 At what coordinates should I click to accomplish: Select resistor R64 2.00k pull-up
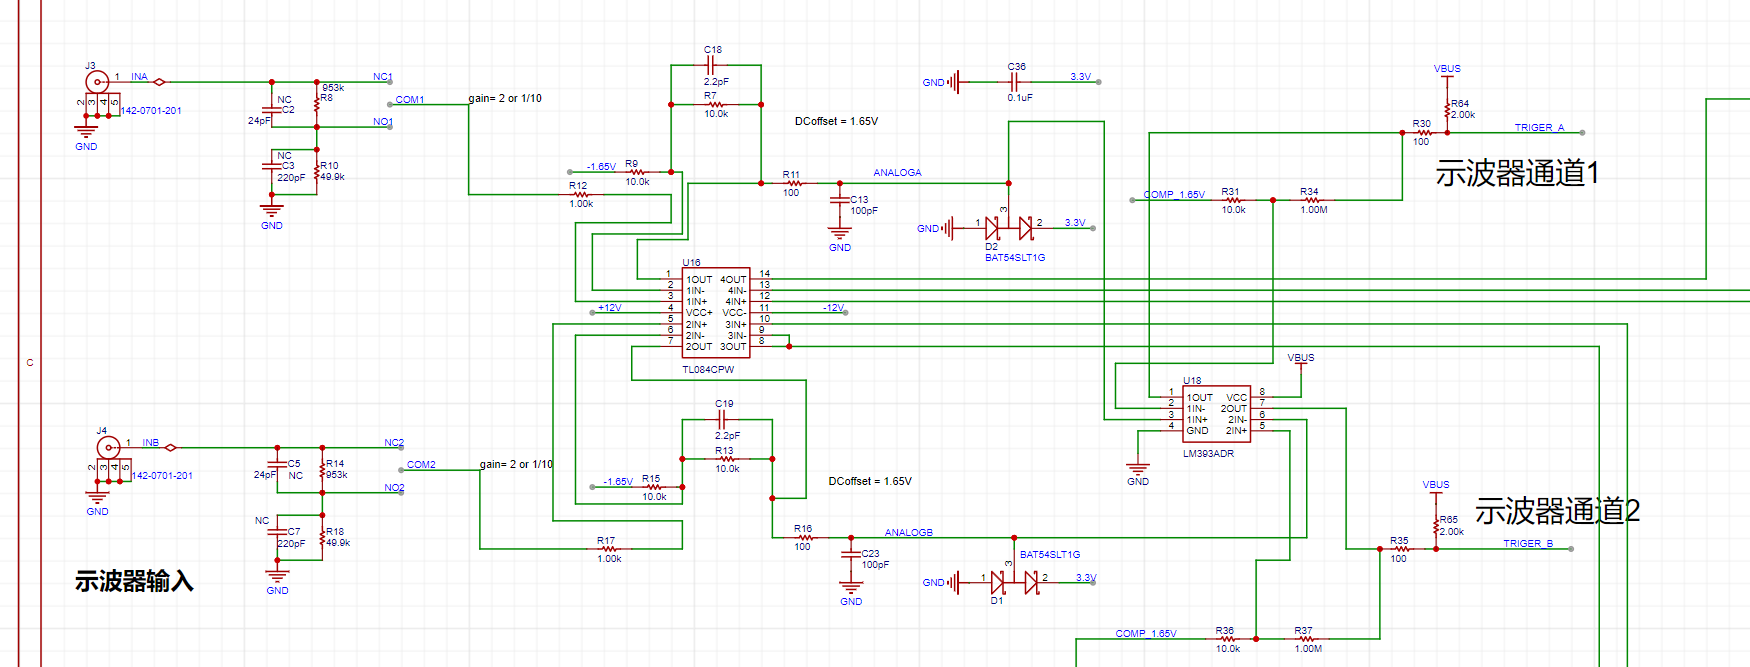coord(1447,110)
